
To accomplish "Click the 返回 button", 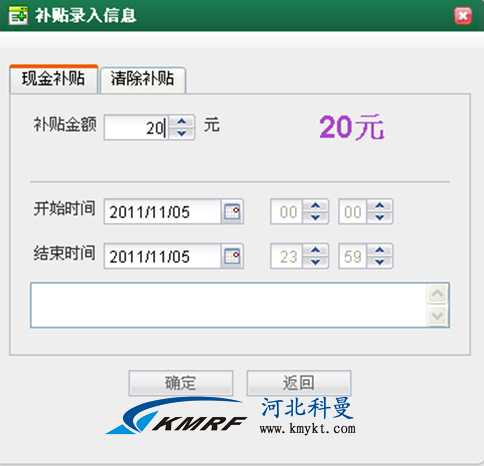I will (299, 383).
